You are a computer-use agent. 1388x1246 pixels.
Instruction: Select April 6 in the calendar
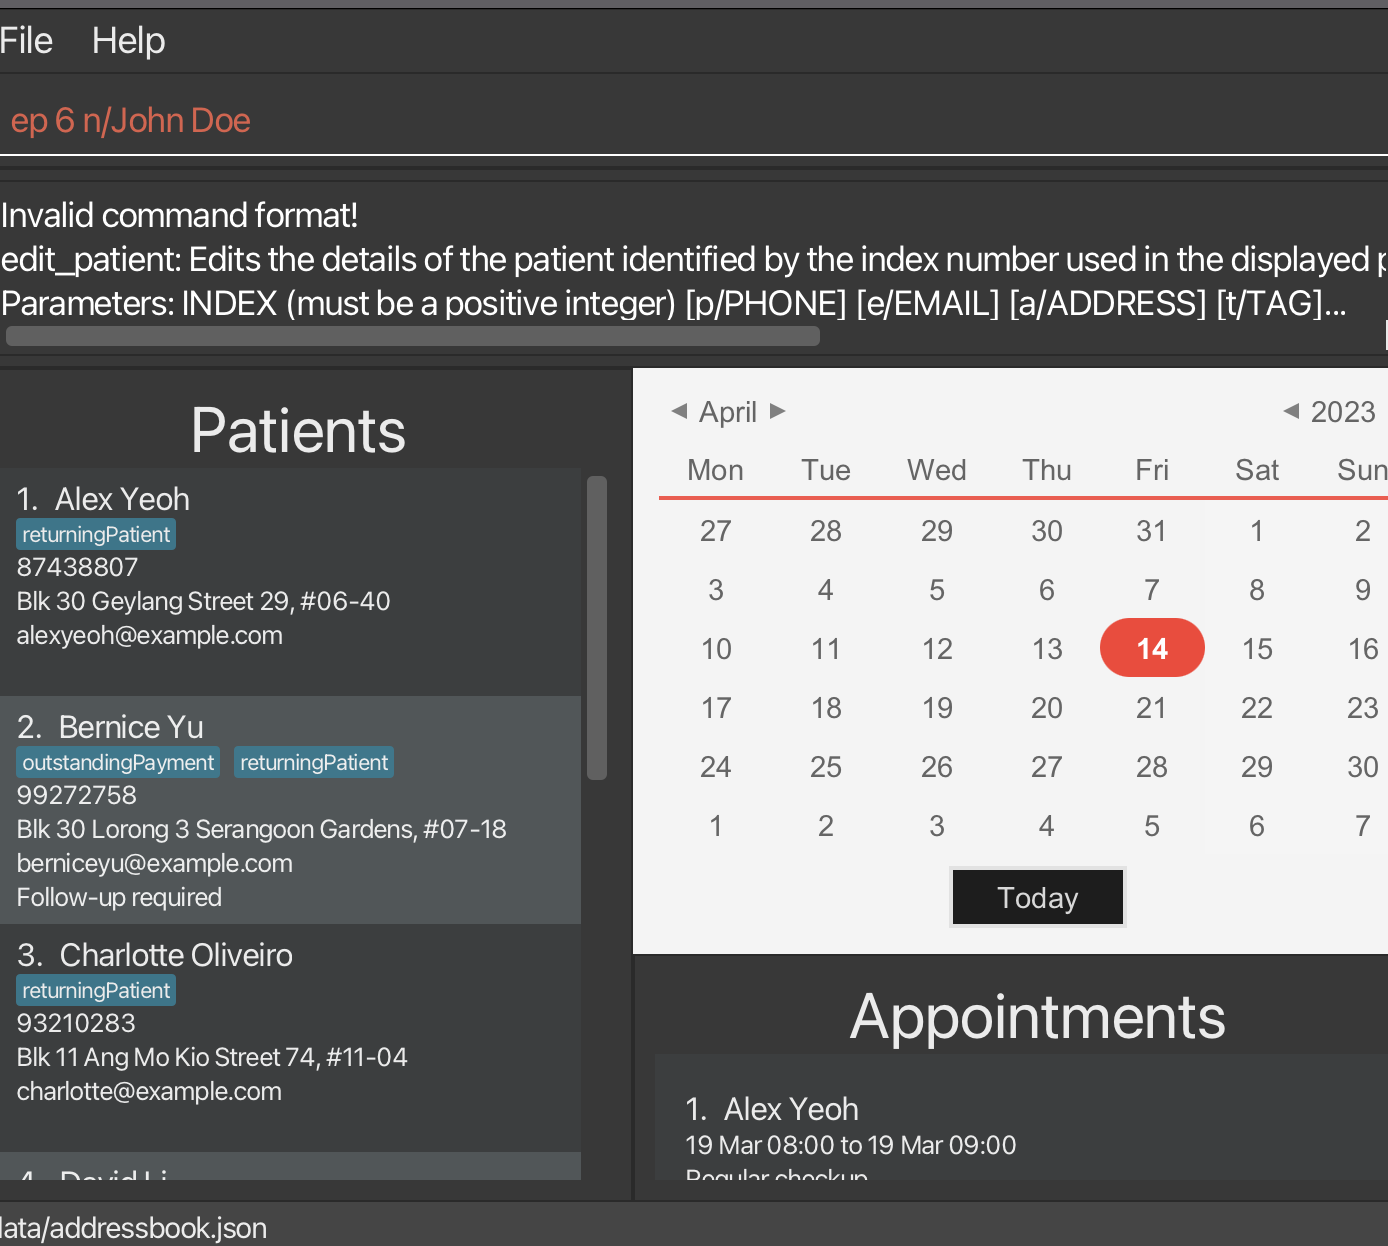click(x=1047, y=589)
